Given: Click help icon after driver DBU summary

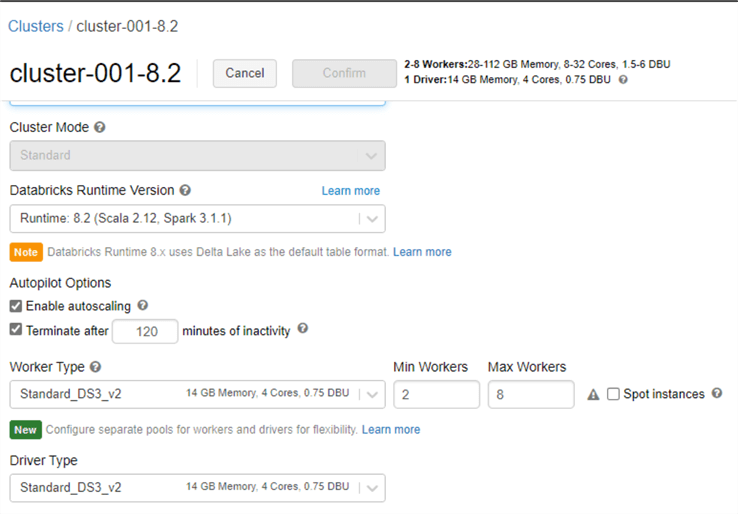Looking at the screenshot, I should click(623, 80).
